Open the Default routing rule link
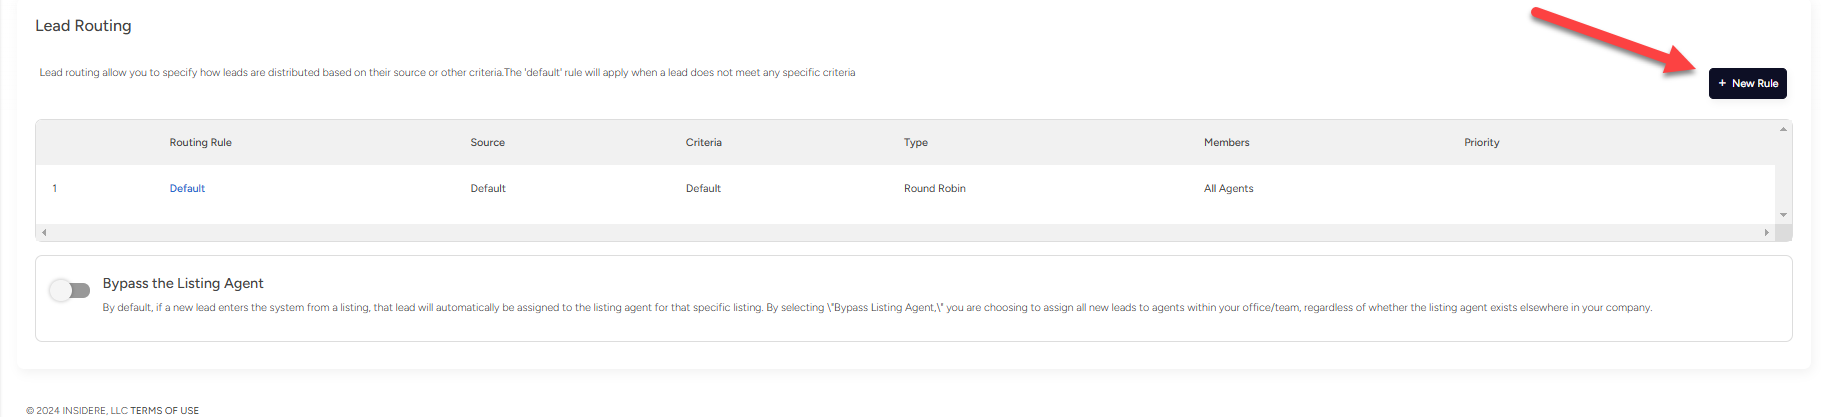Viewport: 1821px width, 417px height. [x=187, y=188]
